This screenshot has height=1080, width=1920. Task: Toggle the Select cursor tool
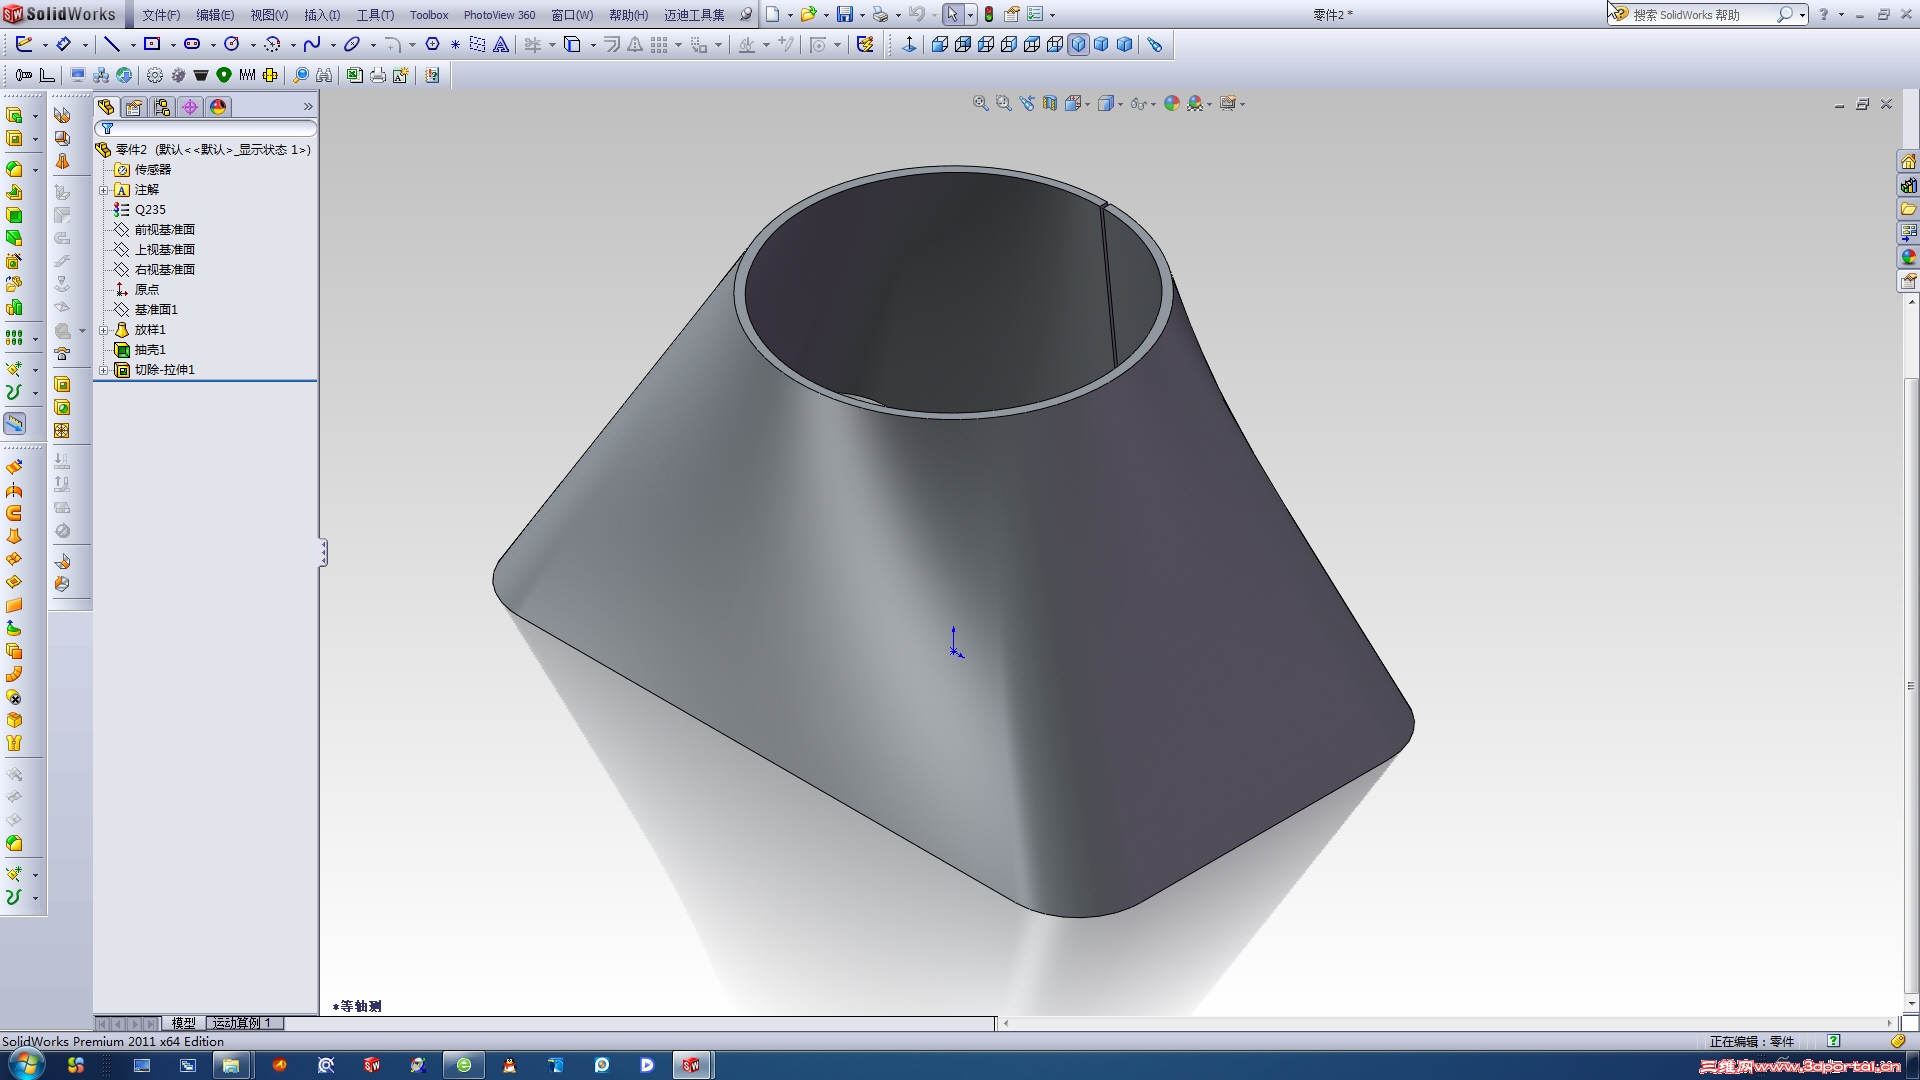952,15
